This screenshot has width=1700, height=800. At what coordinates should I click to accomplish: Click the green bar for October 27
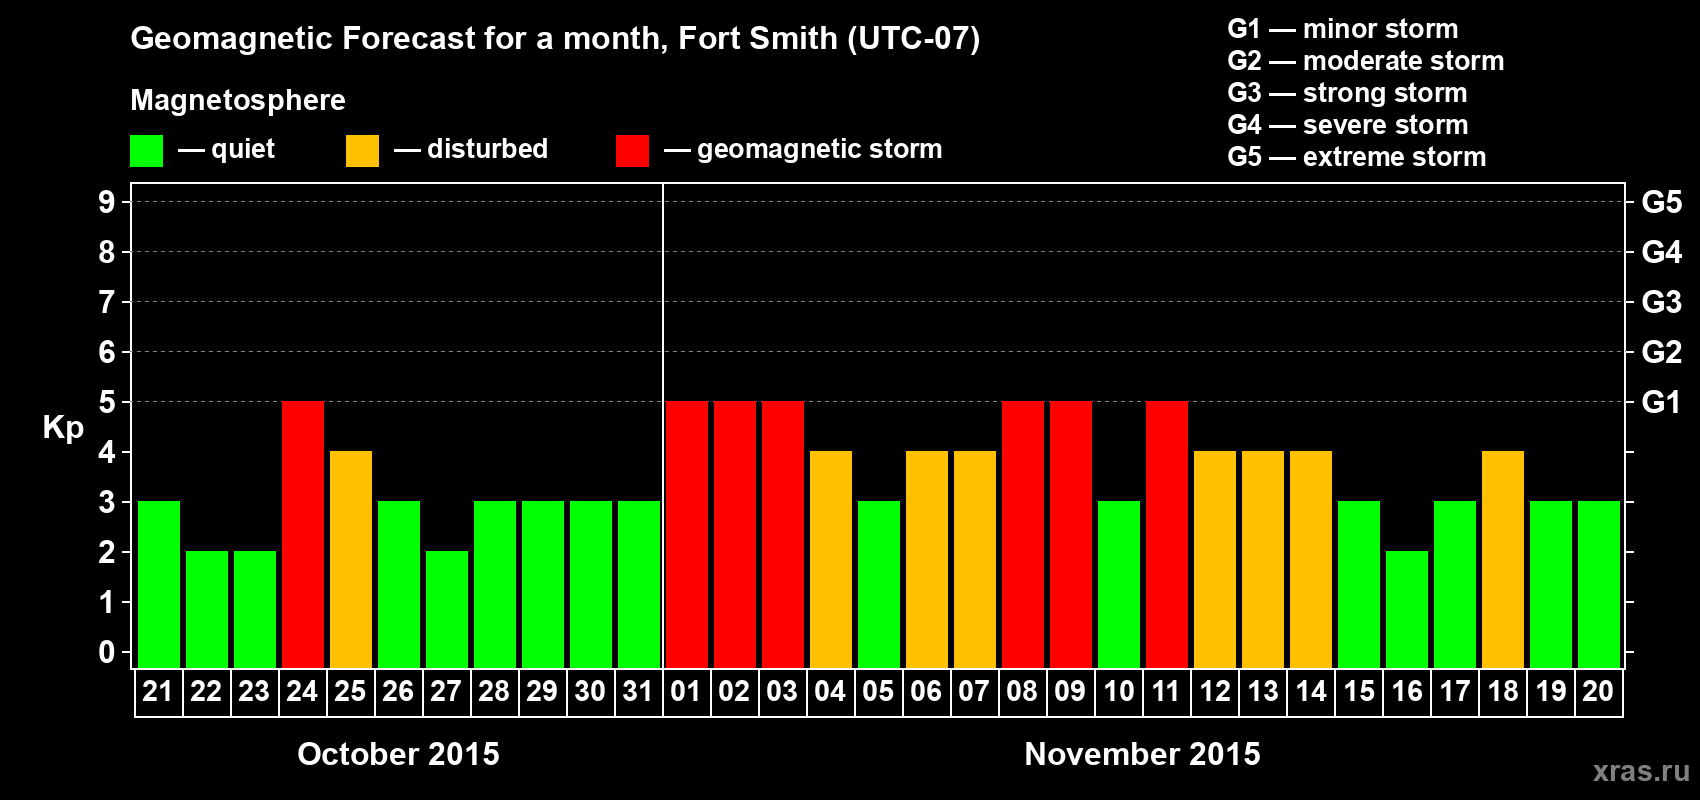(447, 609)
